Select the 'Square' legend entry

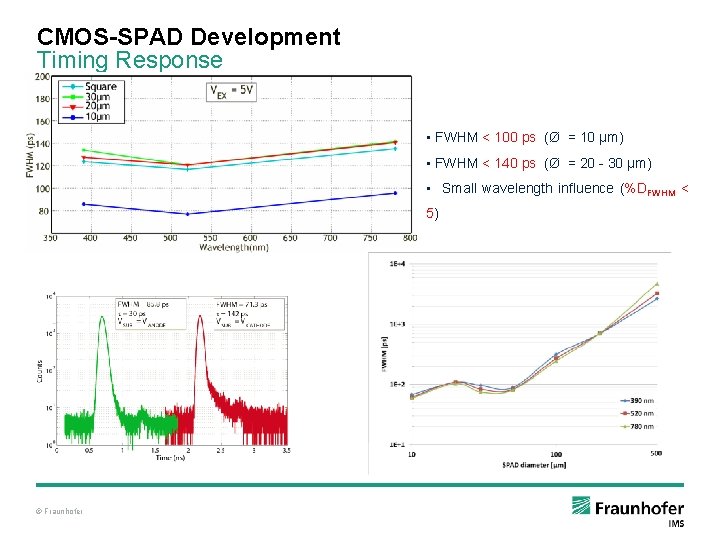pyautogui.click(x=89, y=87)
